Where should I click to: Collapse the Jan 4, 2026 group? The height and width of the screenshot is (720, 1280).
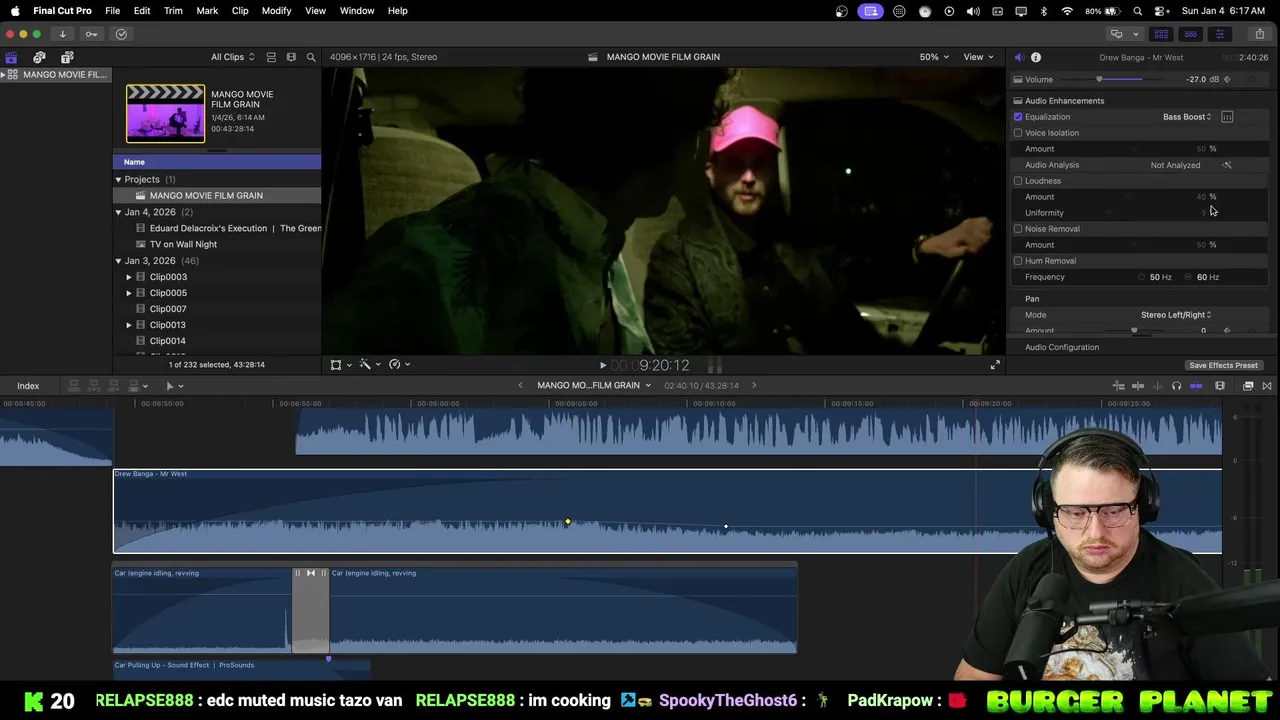[118, 212]
